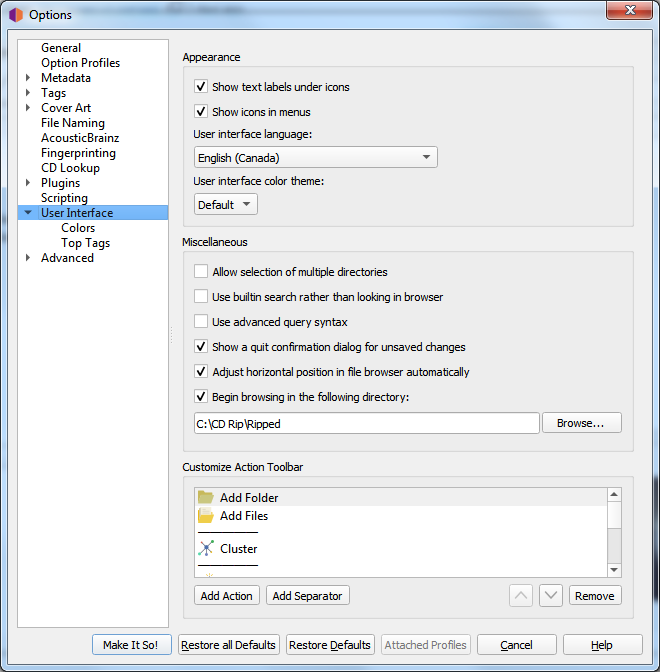660x672 pixels.
Task: Toggle Use builtin search rather than browser
Action: [x=202, y=297]
